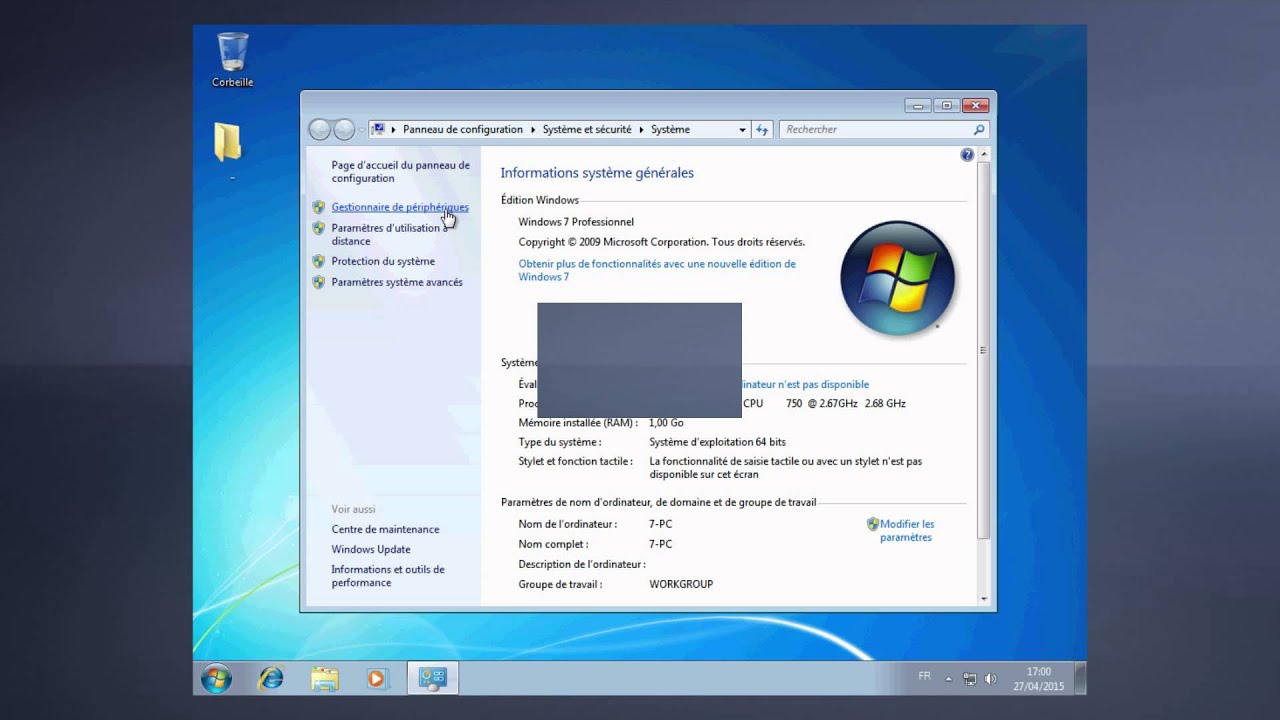Minimize the Système window
The width and height of the screenshot is (1280, 720).
point(918,105)
